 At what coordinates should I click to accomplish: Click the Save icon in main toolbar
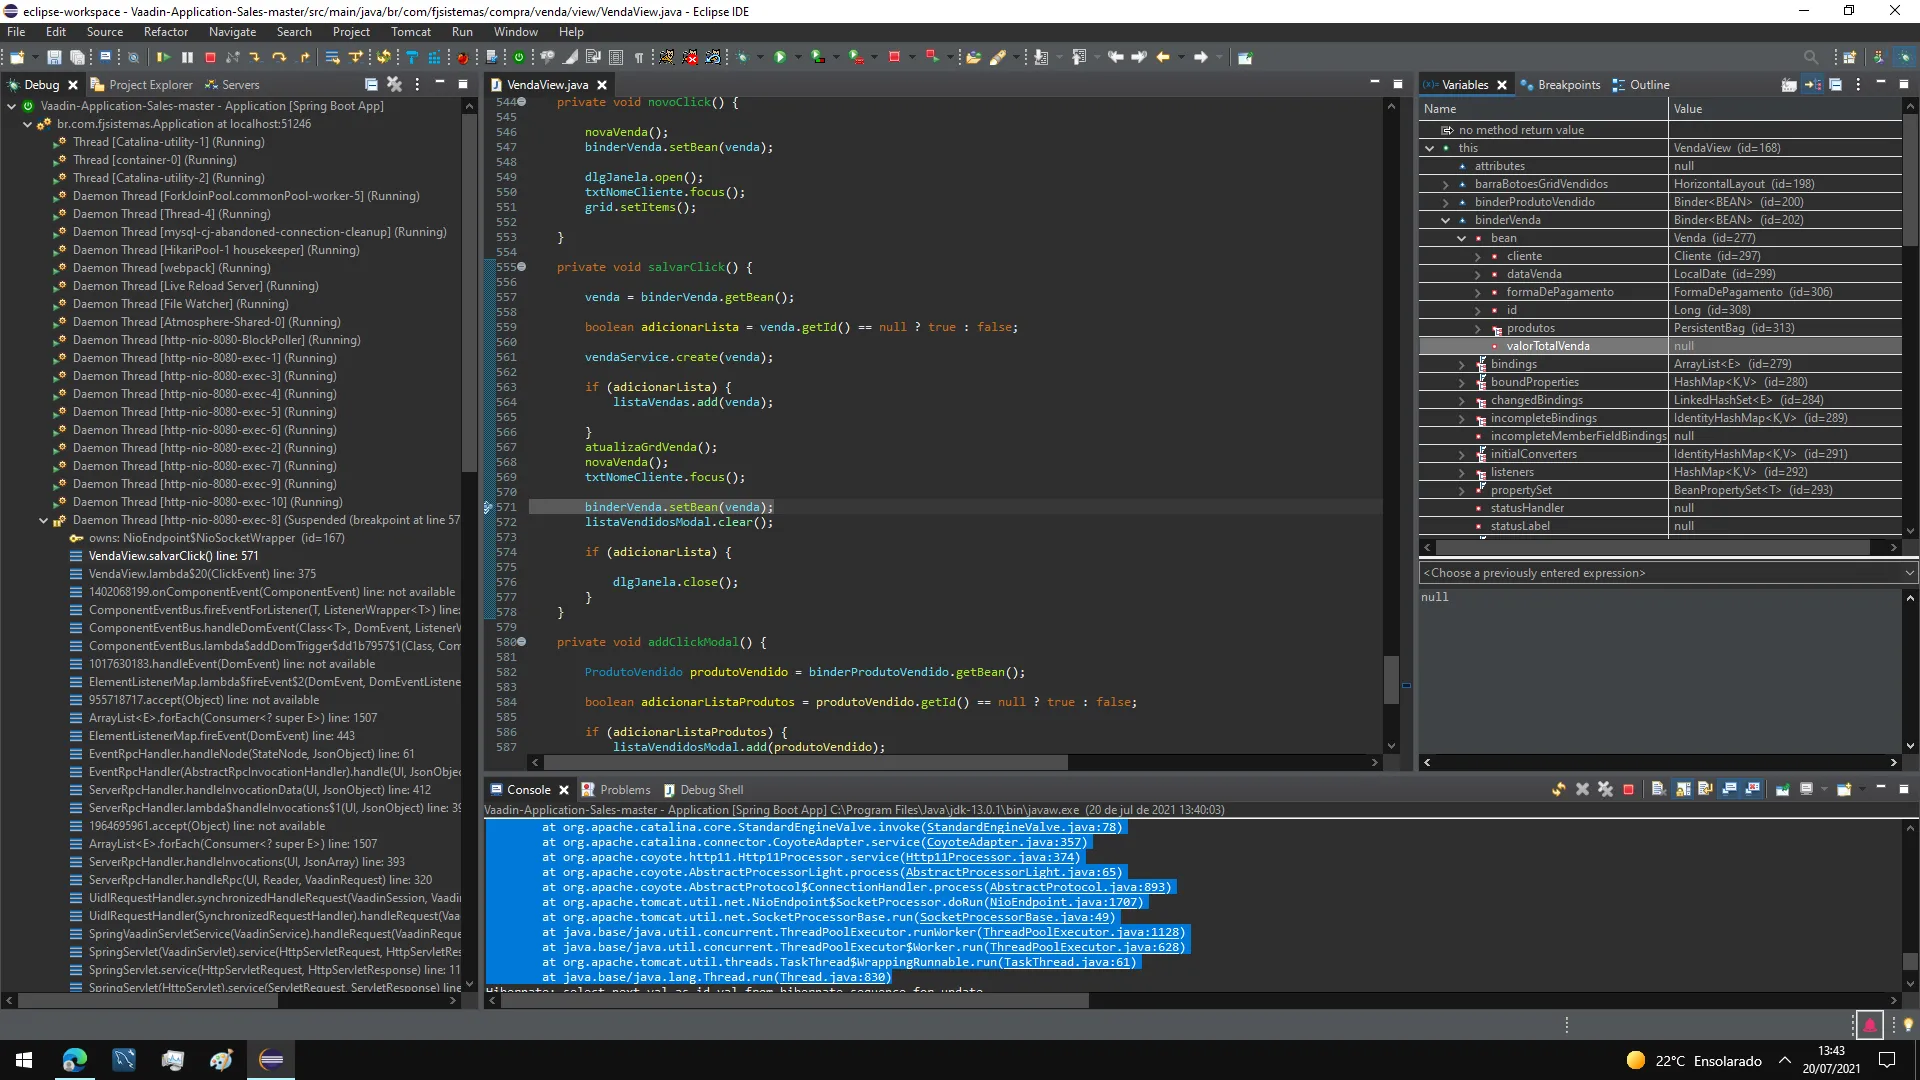tap(54, 57)
